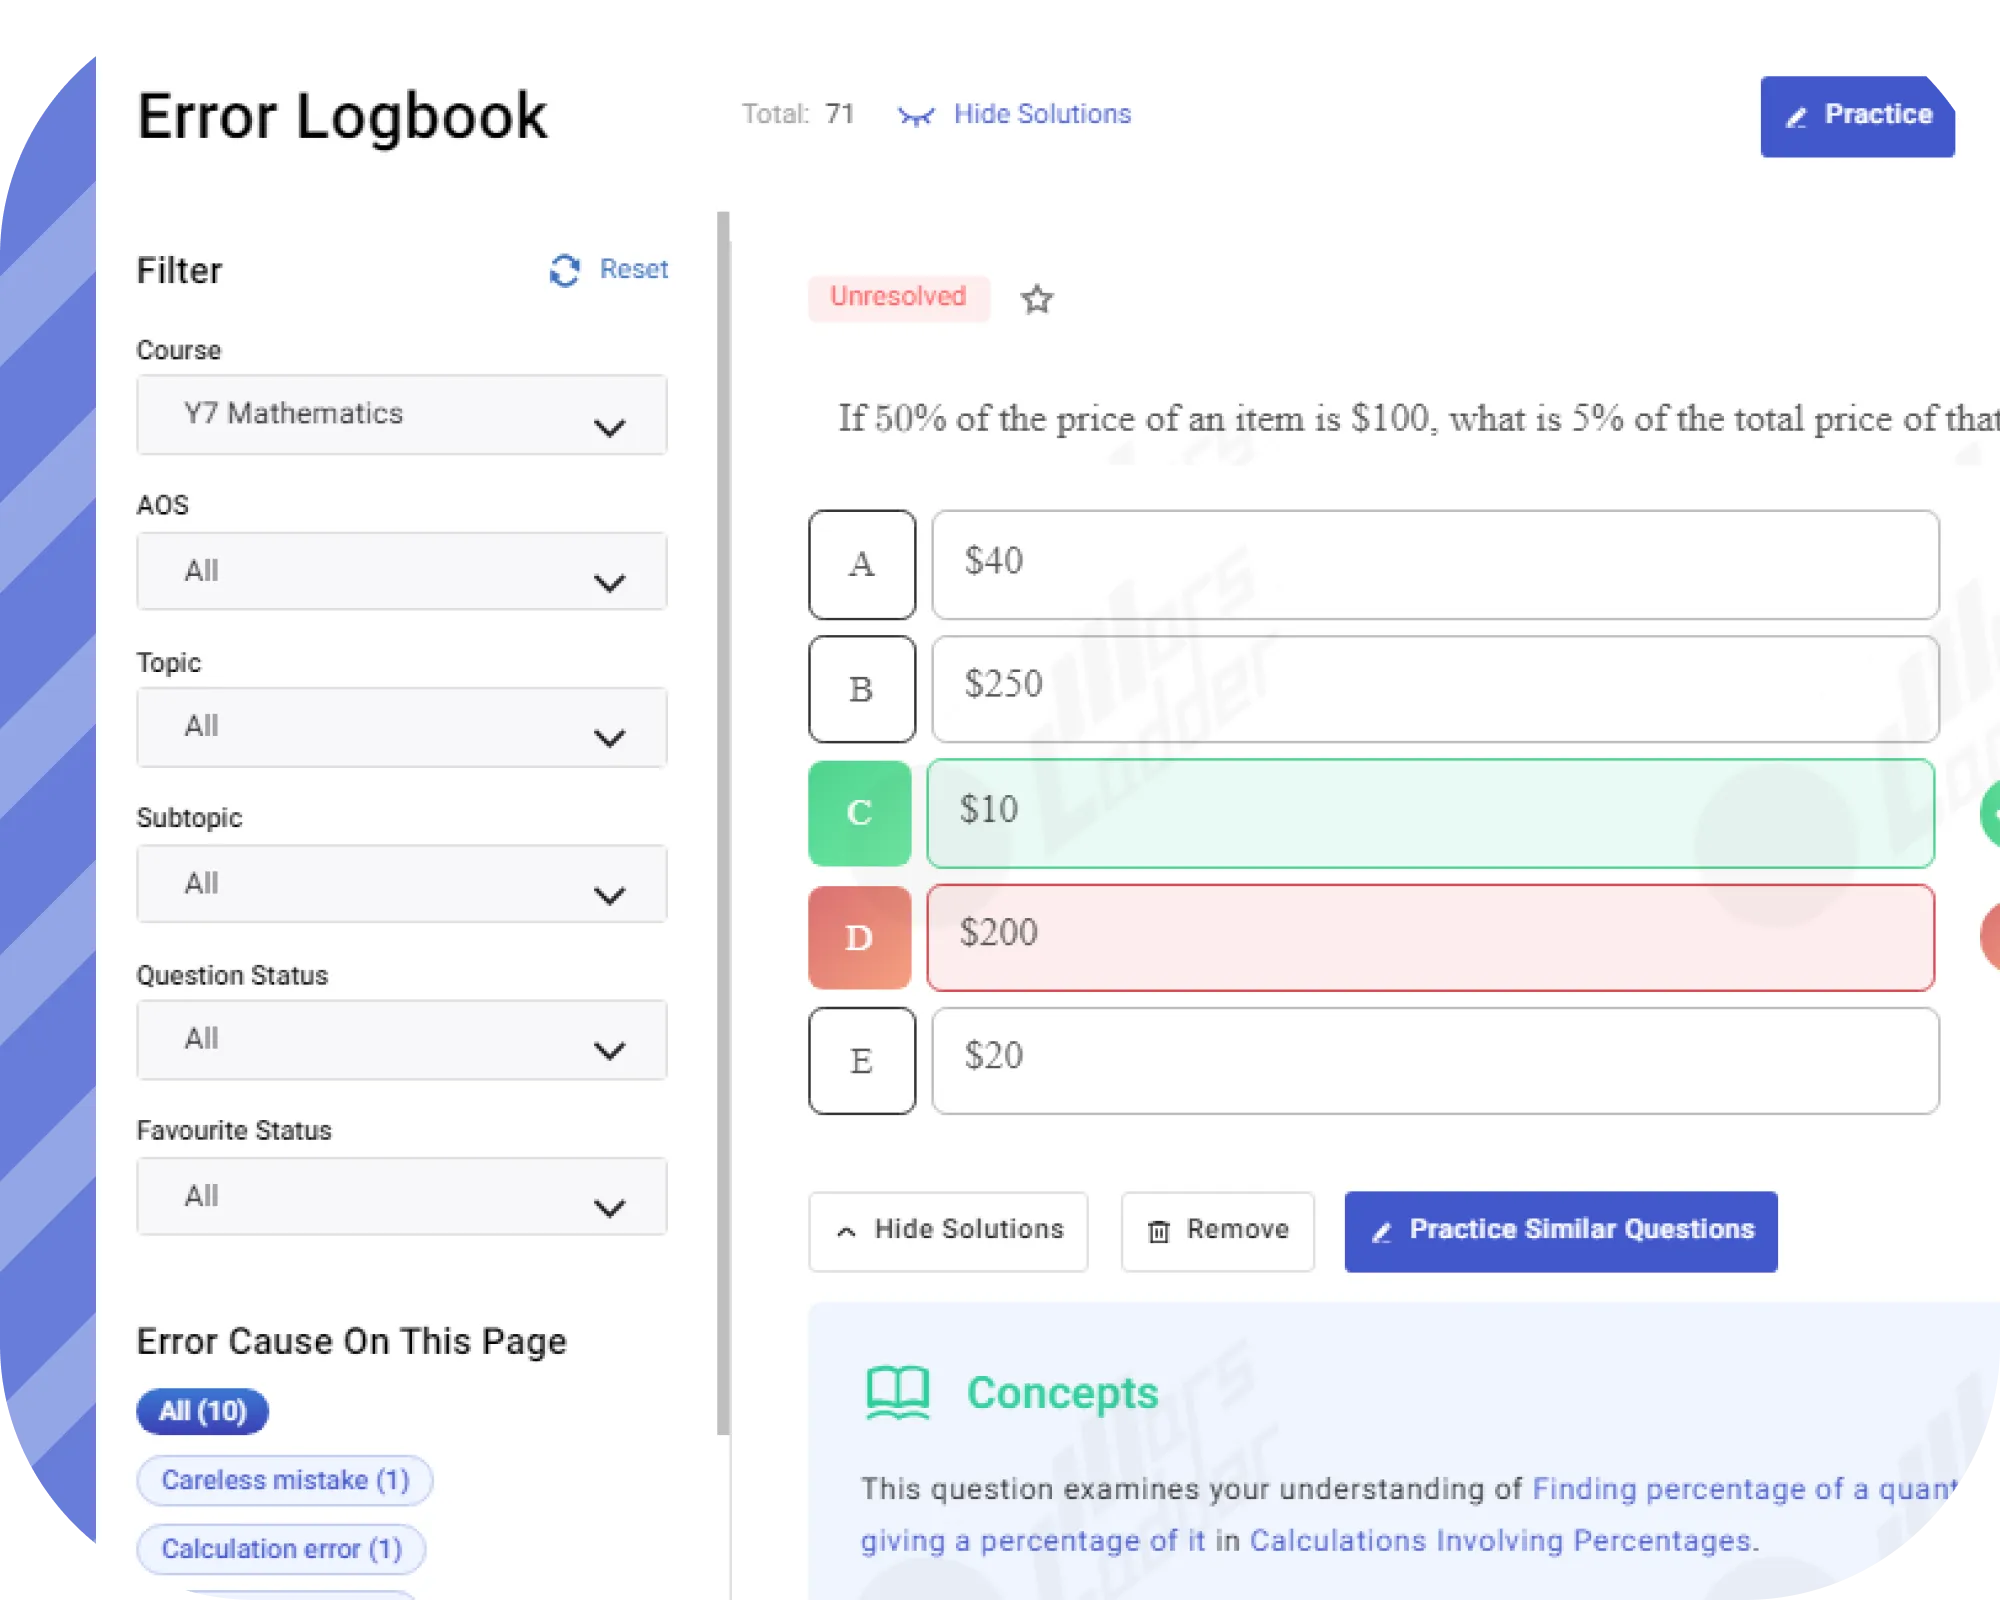Select answer option letter D

tap(860, 937)
